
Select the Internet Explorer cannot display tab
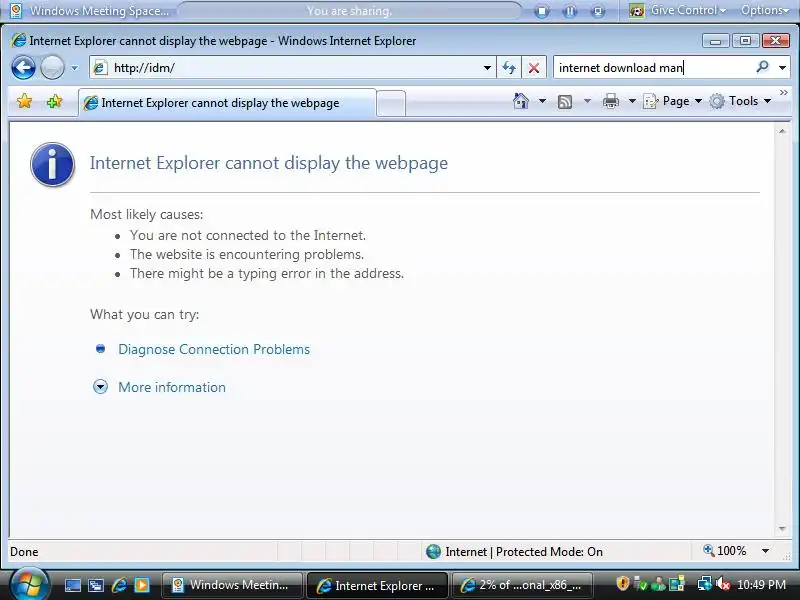(228, 103)
